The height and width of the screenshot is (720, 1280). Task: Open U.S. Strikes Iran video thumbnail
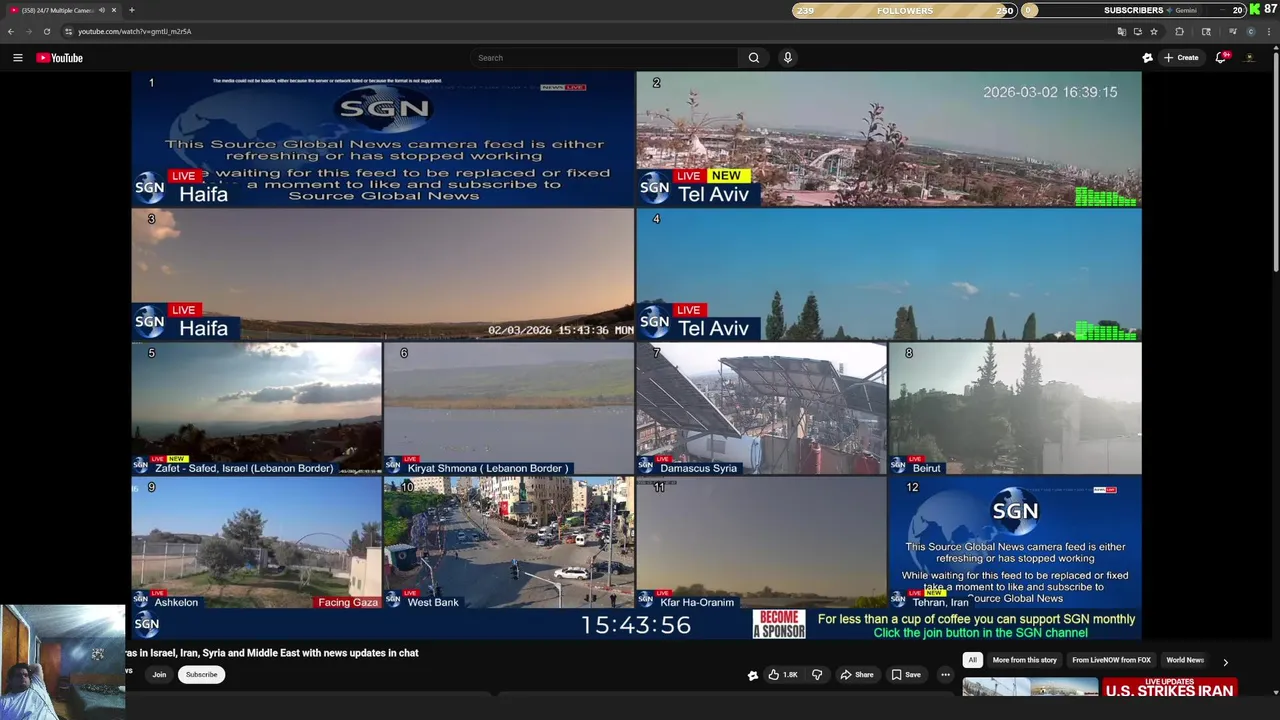tap(1170, 688)
